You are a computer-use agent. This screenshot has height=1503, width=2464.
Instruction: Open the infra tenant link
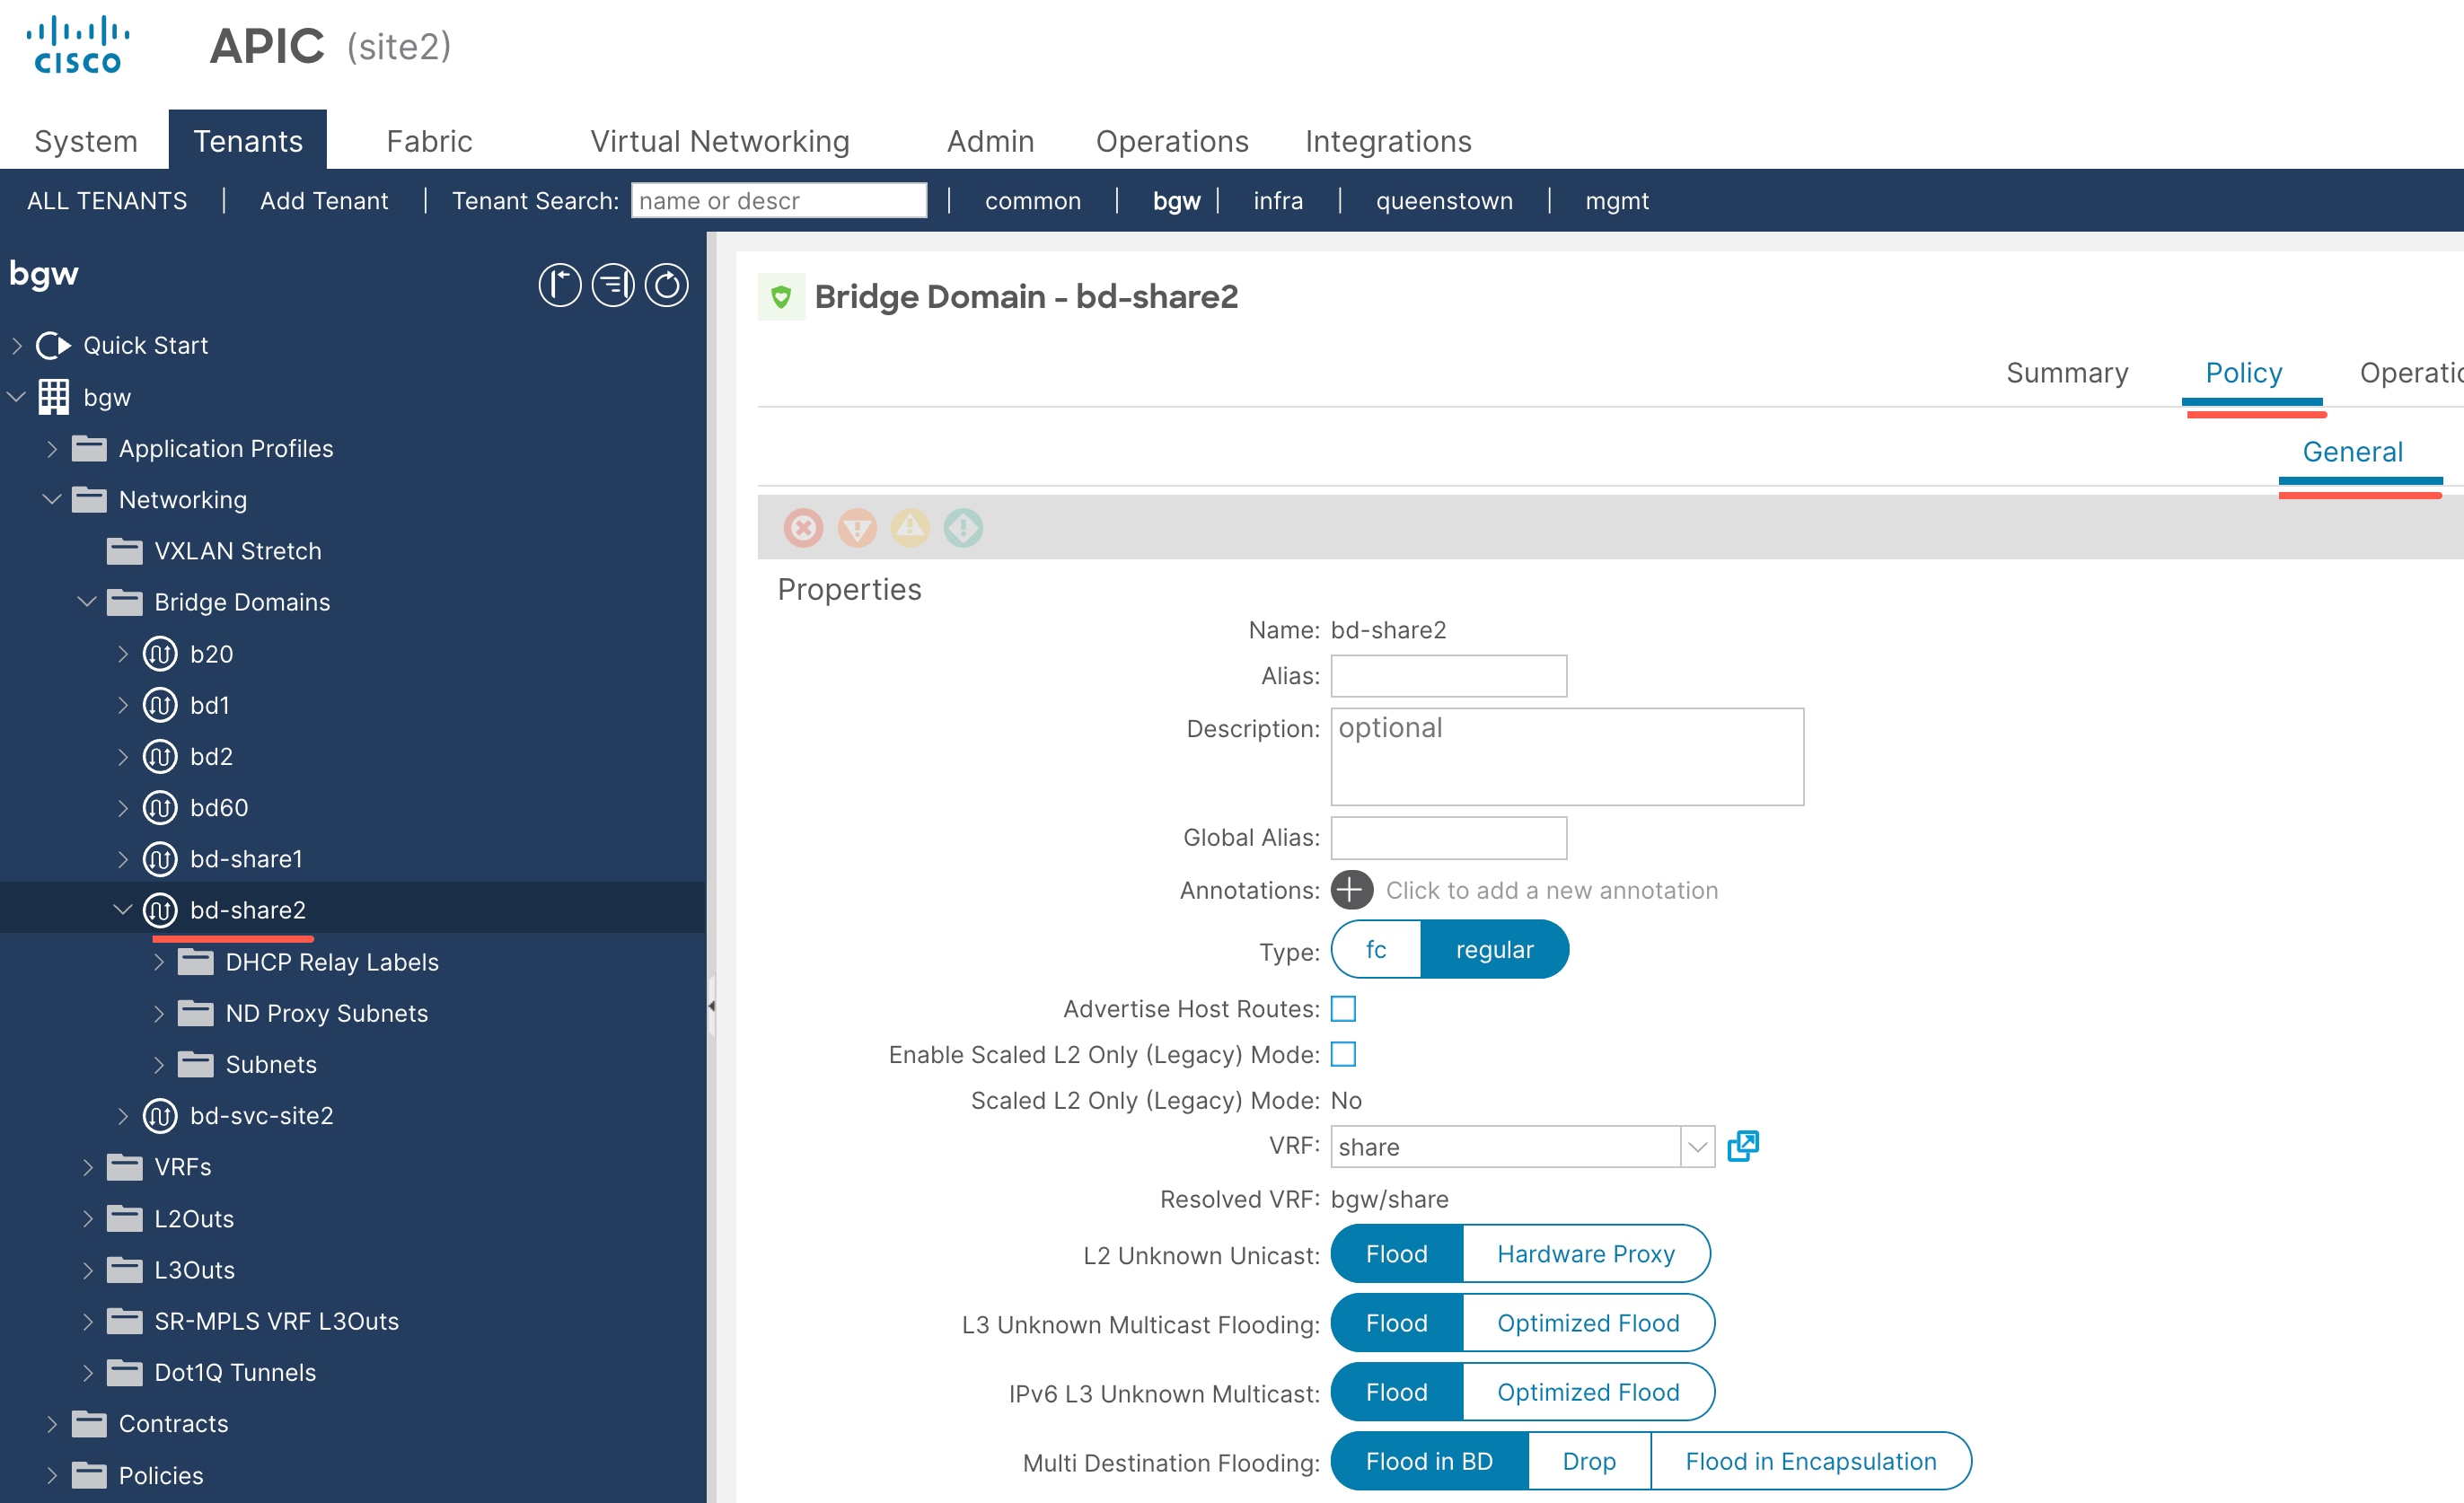pos(1278,201)
